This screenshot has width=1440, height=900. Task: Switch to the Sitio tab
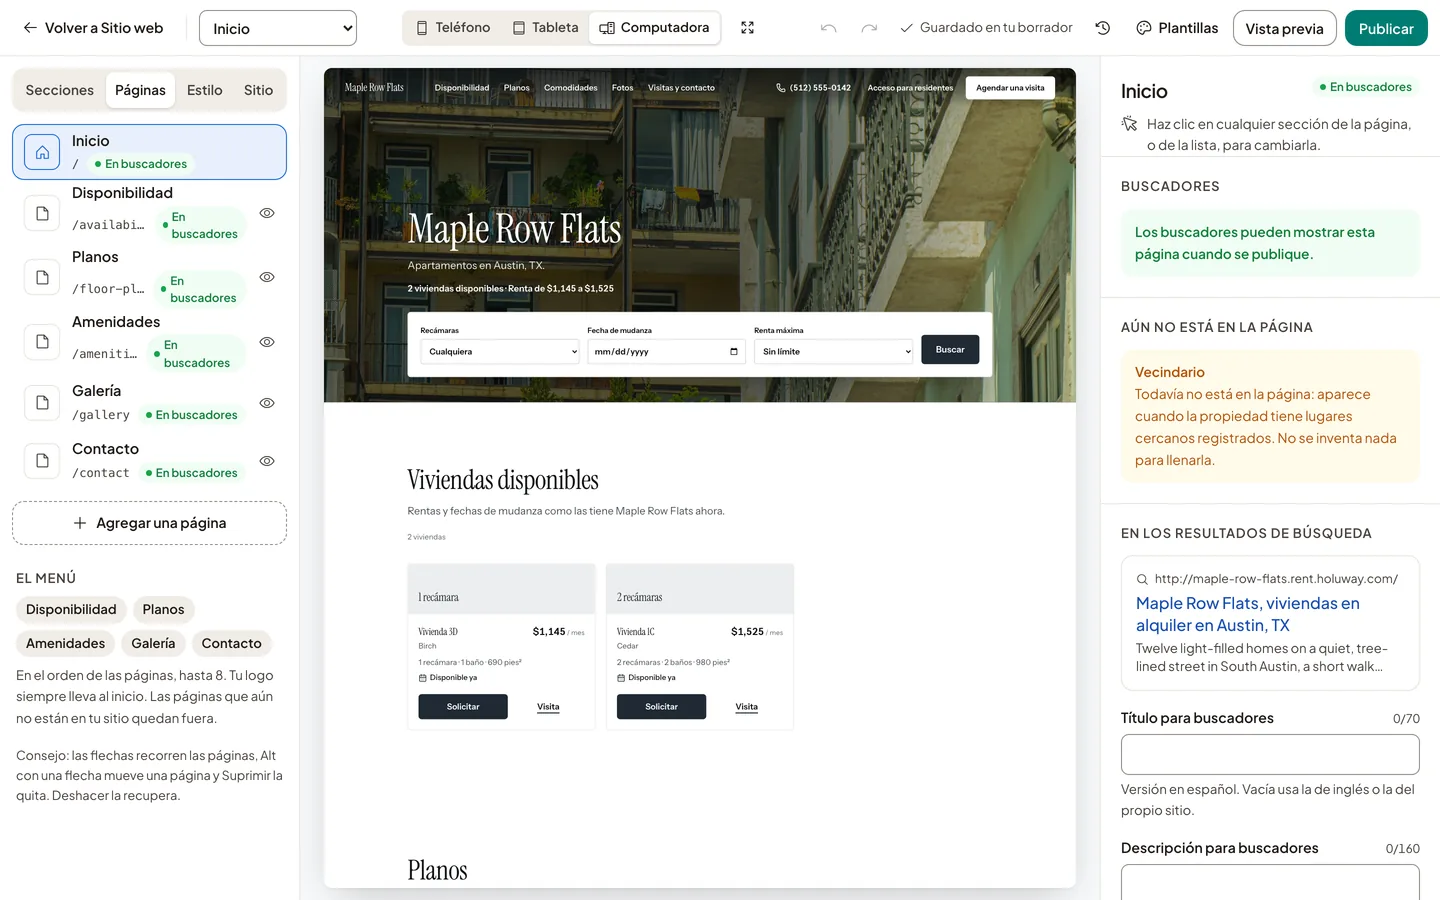coord(258,90)
